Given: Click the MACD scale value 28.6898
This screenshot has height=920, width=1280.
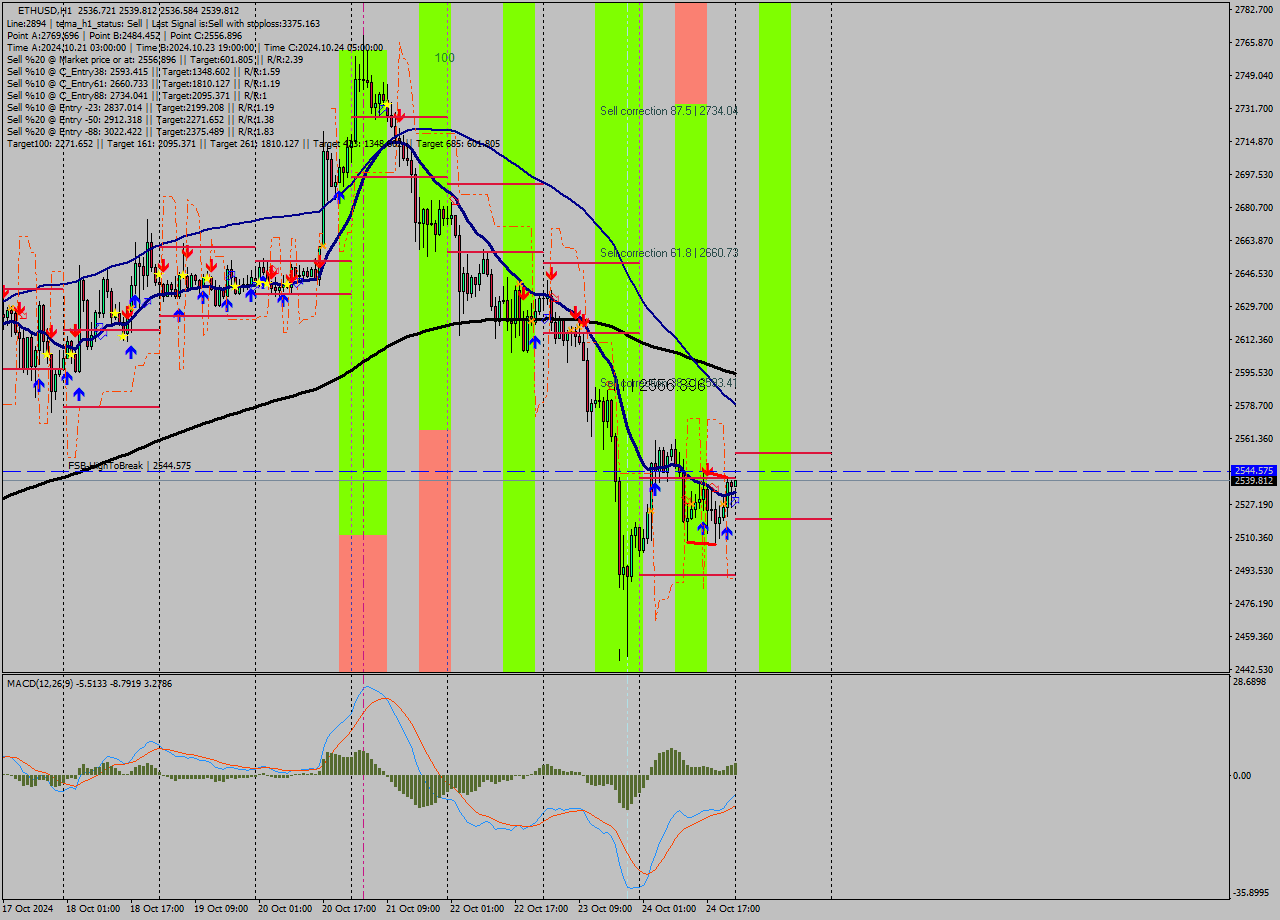Looking at the screenshot, I should coord(1251,681).
